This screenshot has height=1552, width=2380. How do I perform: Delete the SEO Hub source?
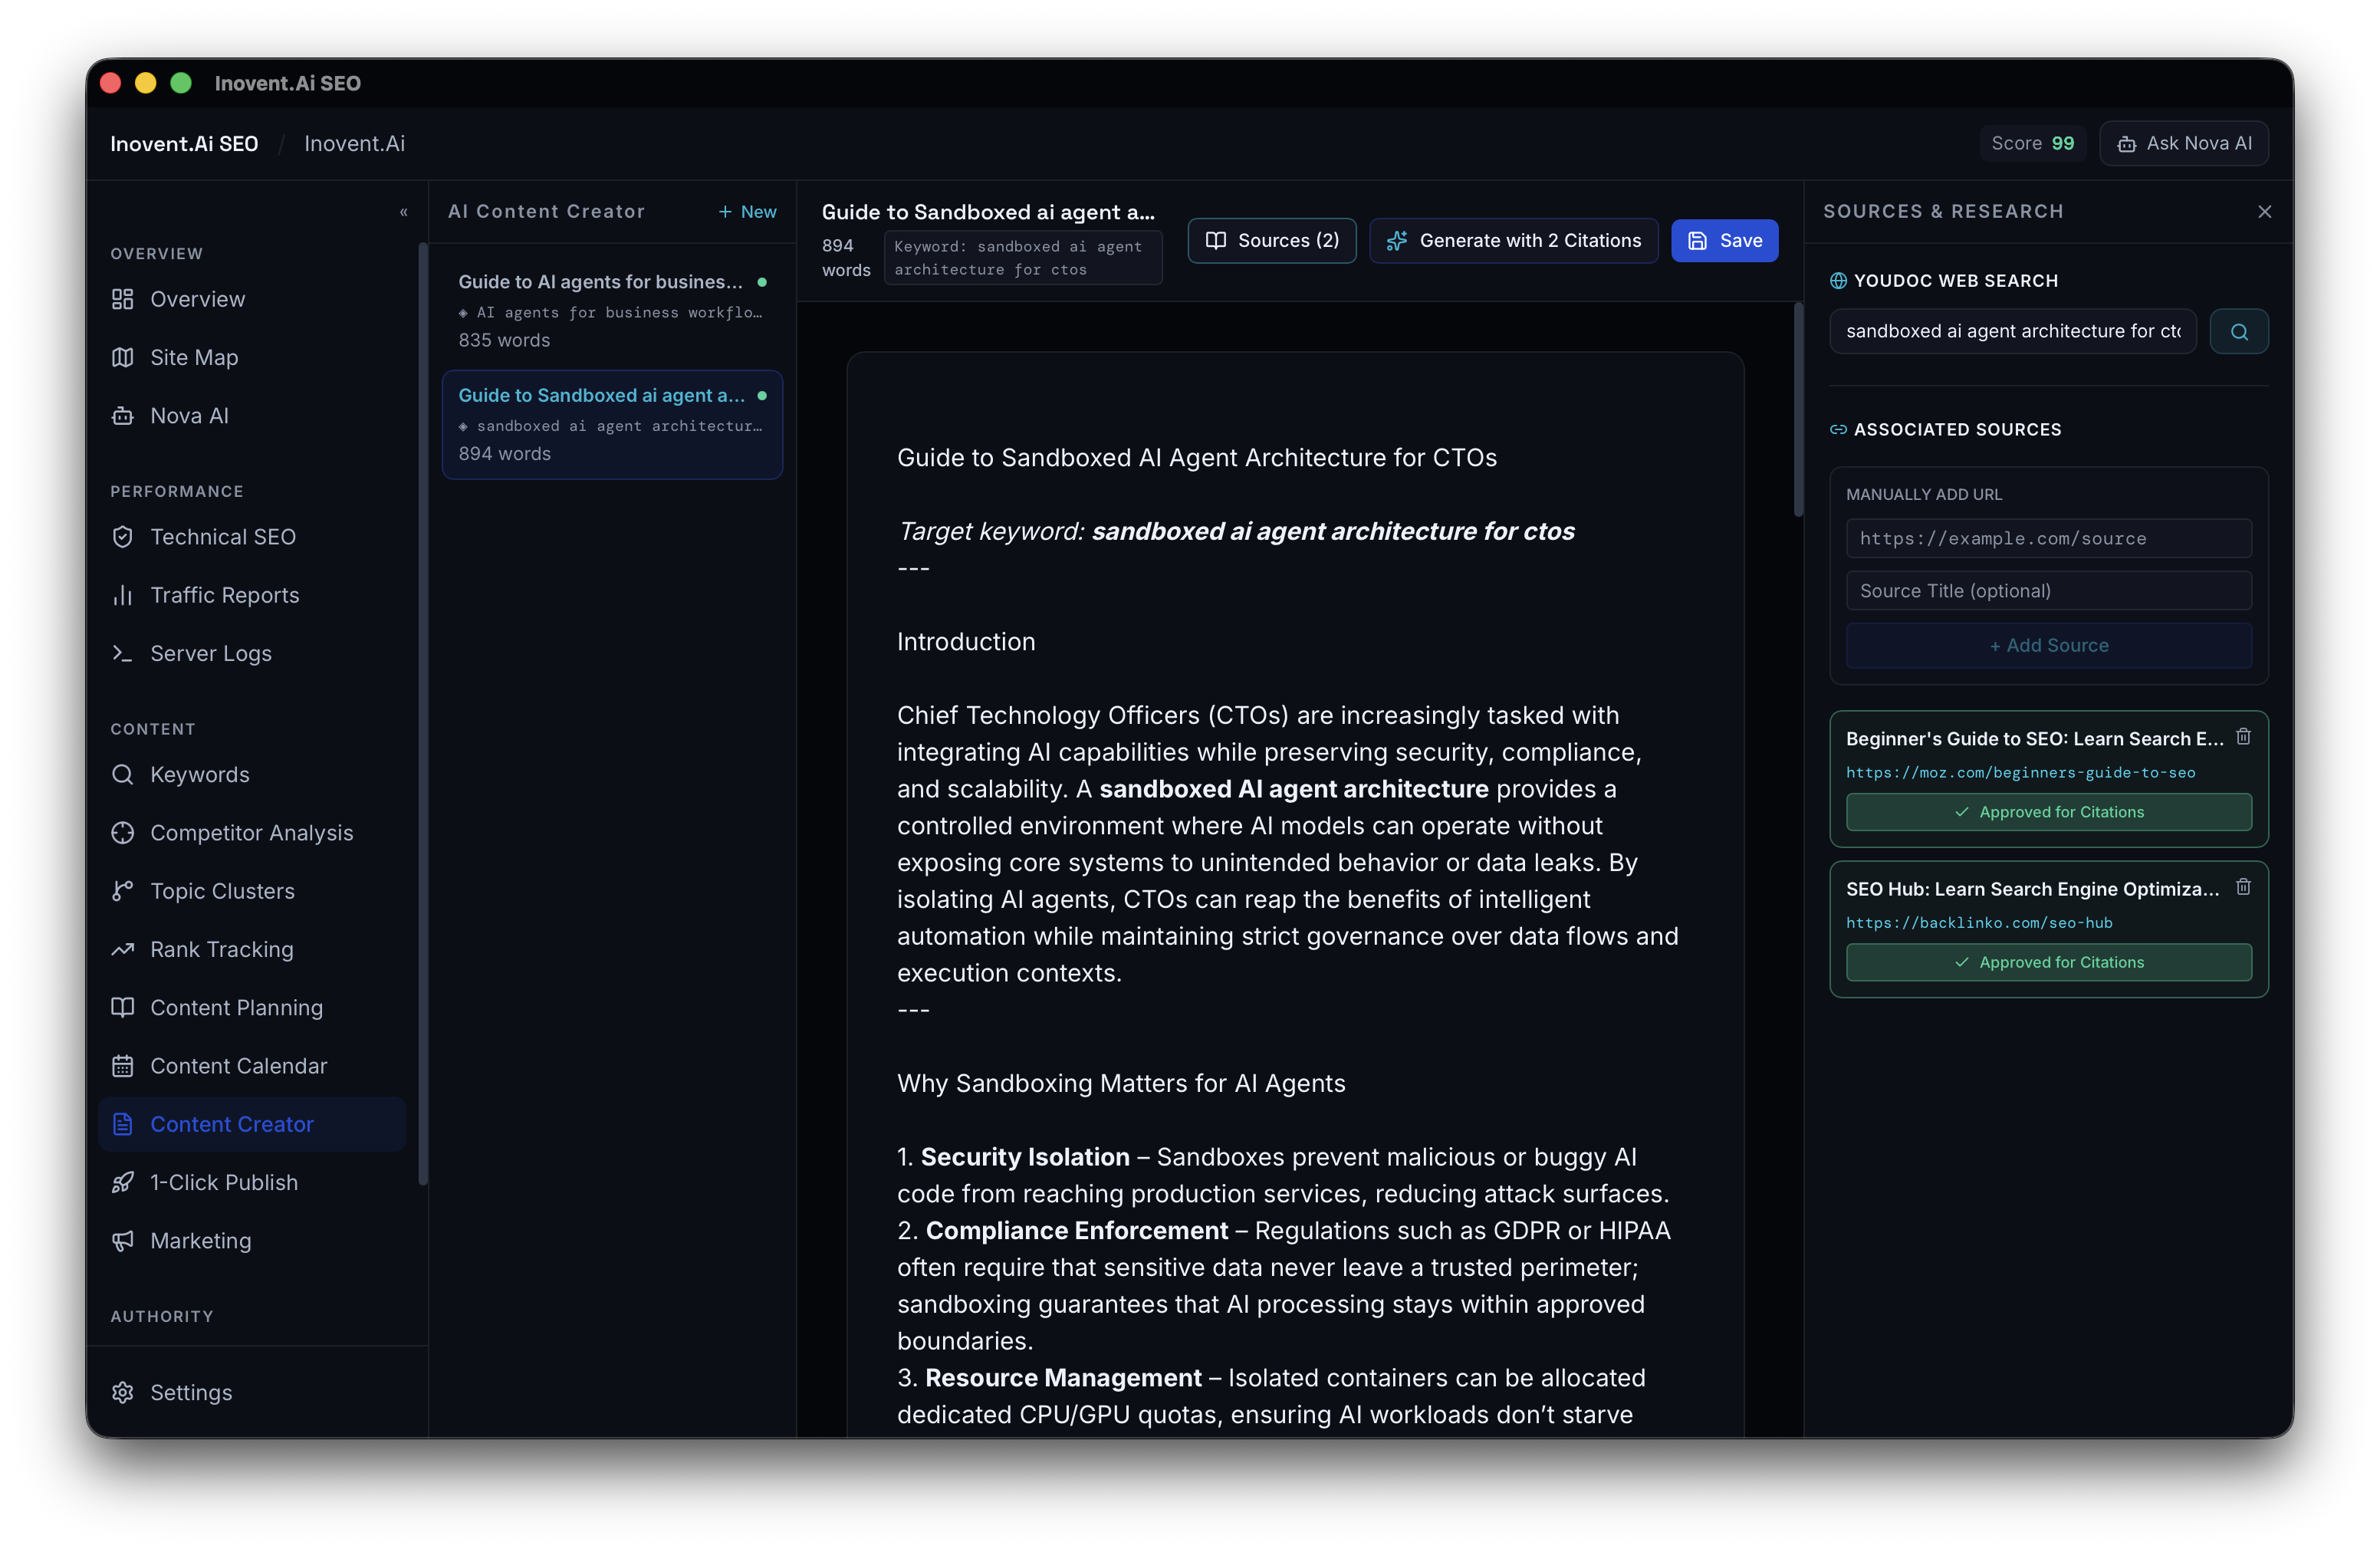[x=2243, y=887]
